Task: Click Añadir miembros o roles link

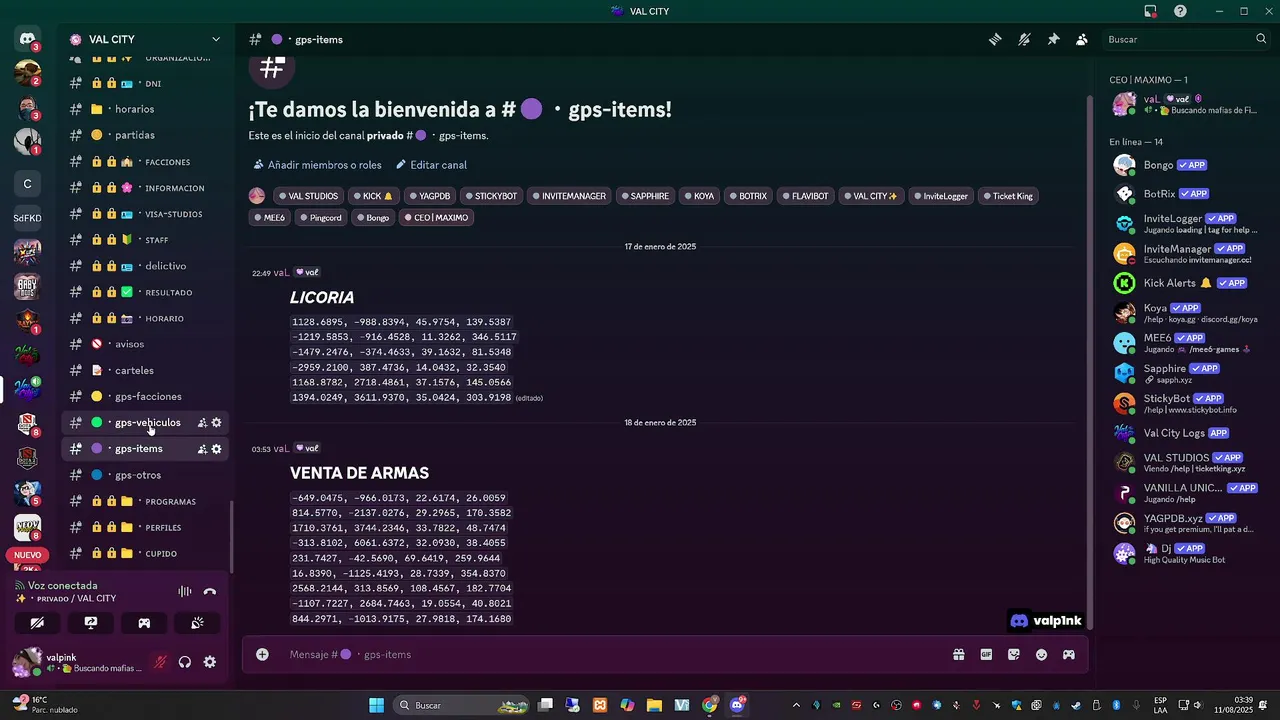Action: [x=317, y=165]
